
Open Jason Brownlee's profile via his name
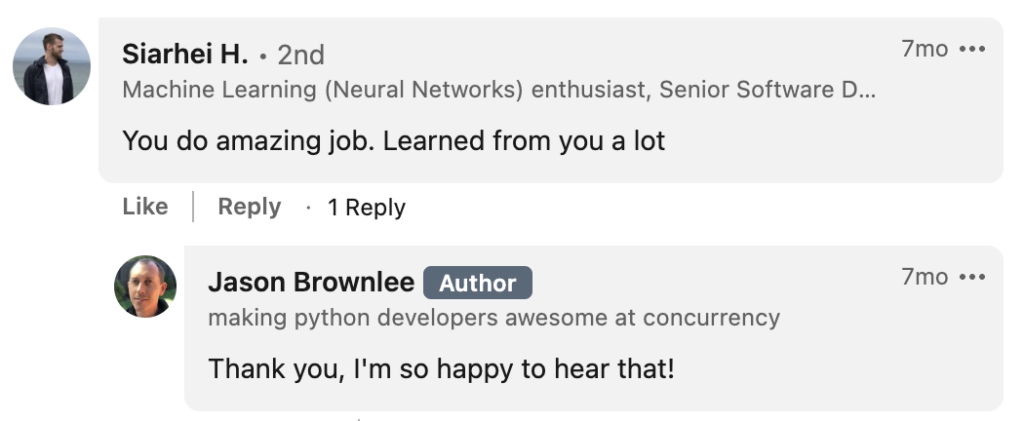(x=311, y=283)
